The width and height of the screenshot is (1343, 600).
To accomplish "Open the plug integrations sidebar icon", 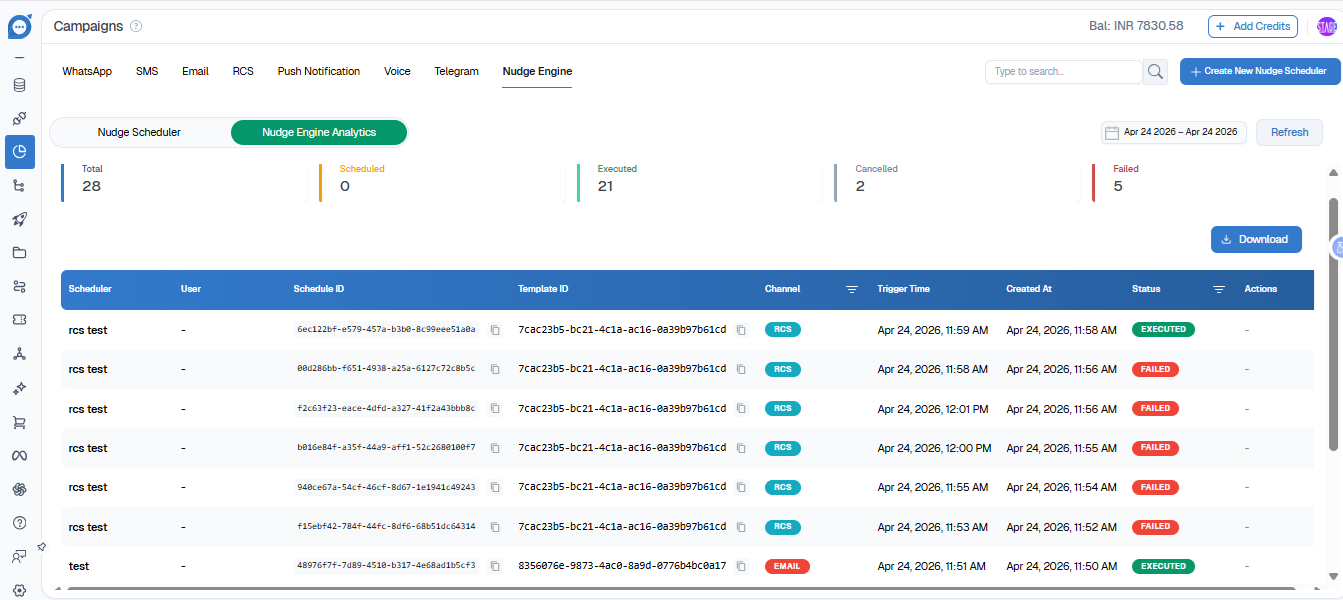I will 19,118.
